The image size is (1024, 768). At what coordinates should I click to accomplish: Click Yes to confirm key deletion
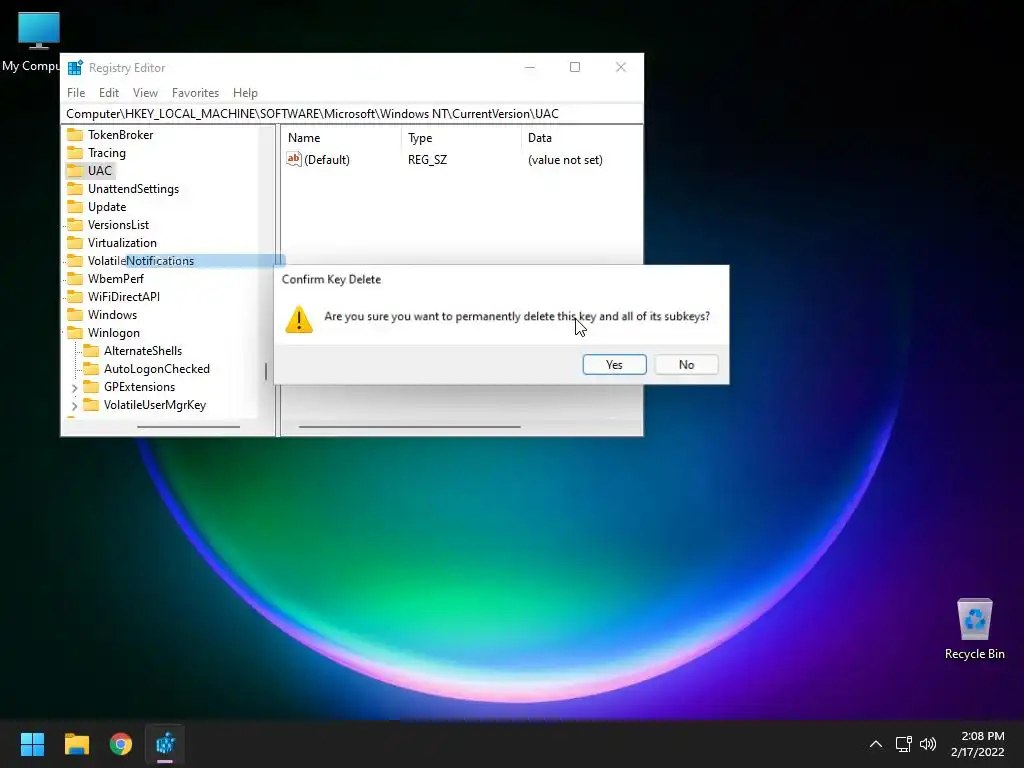coord(614,364)
